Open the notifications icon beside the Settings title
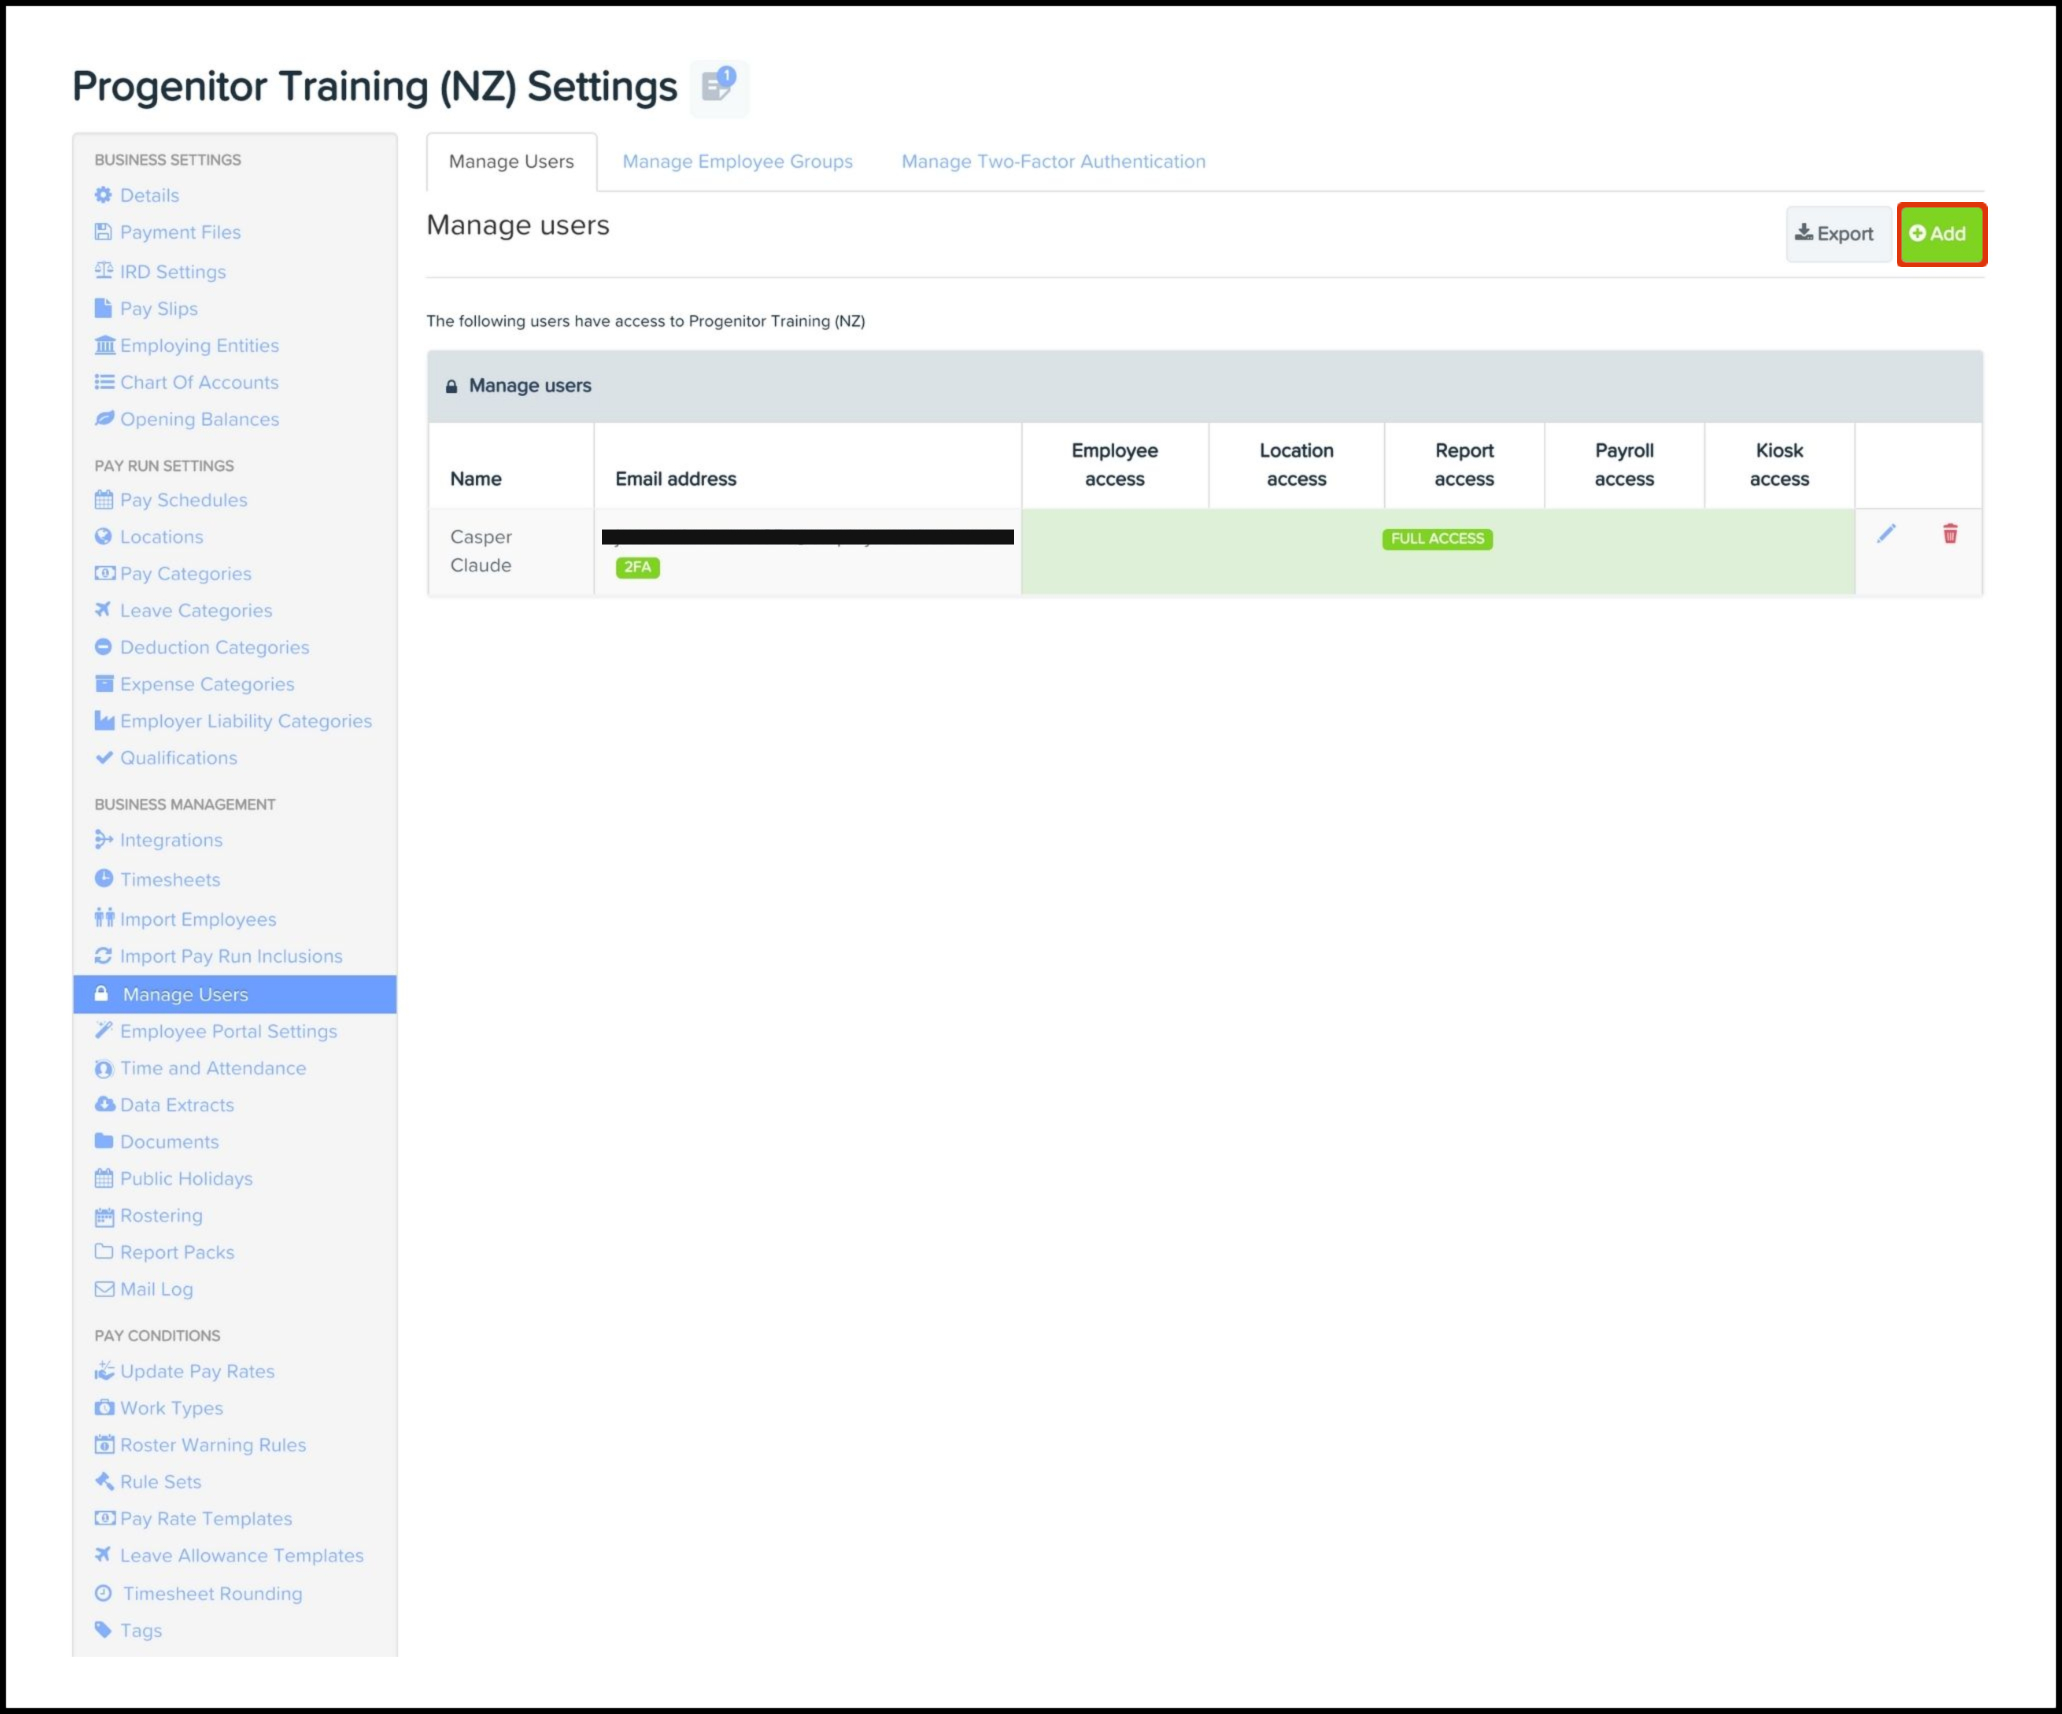This screenshot has width=2062, height=1714. click(719, 86)
